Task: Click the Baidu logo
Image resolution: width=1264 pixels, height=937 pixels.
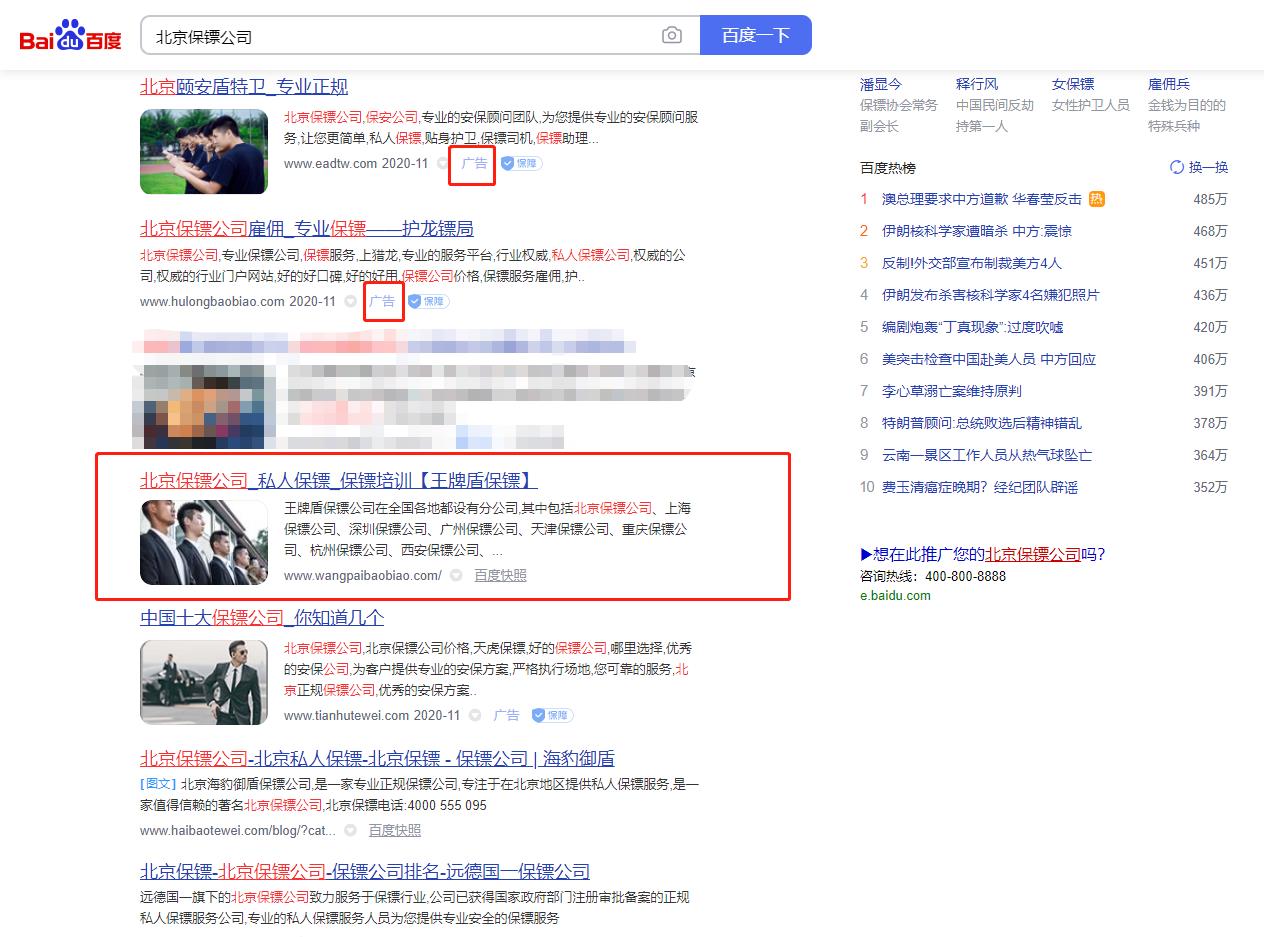Action: pyautogui.click(x=70, y=37)
